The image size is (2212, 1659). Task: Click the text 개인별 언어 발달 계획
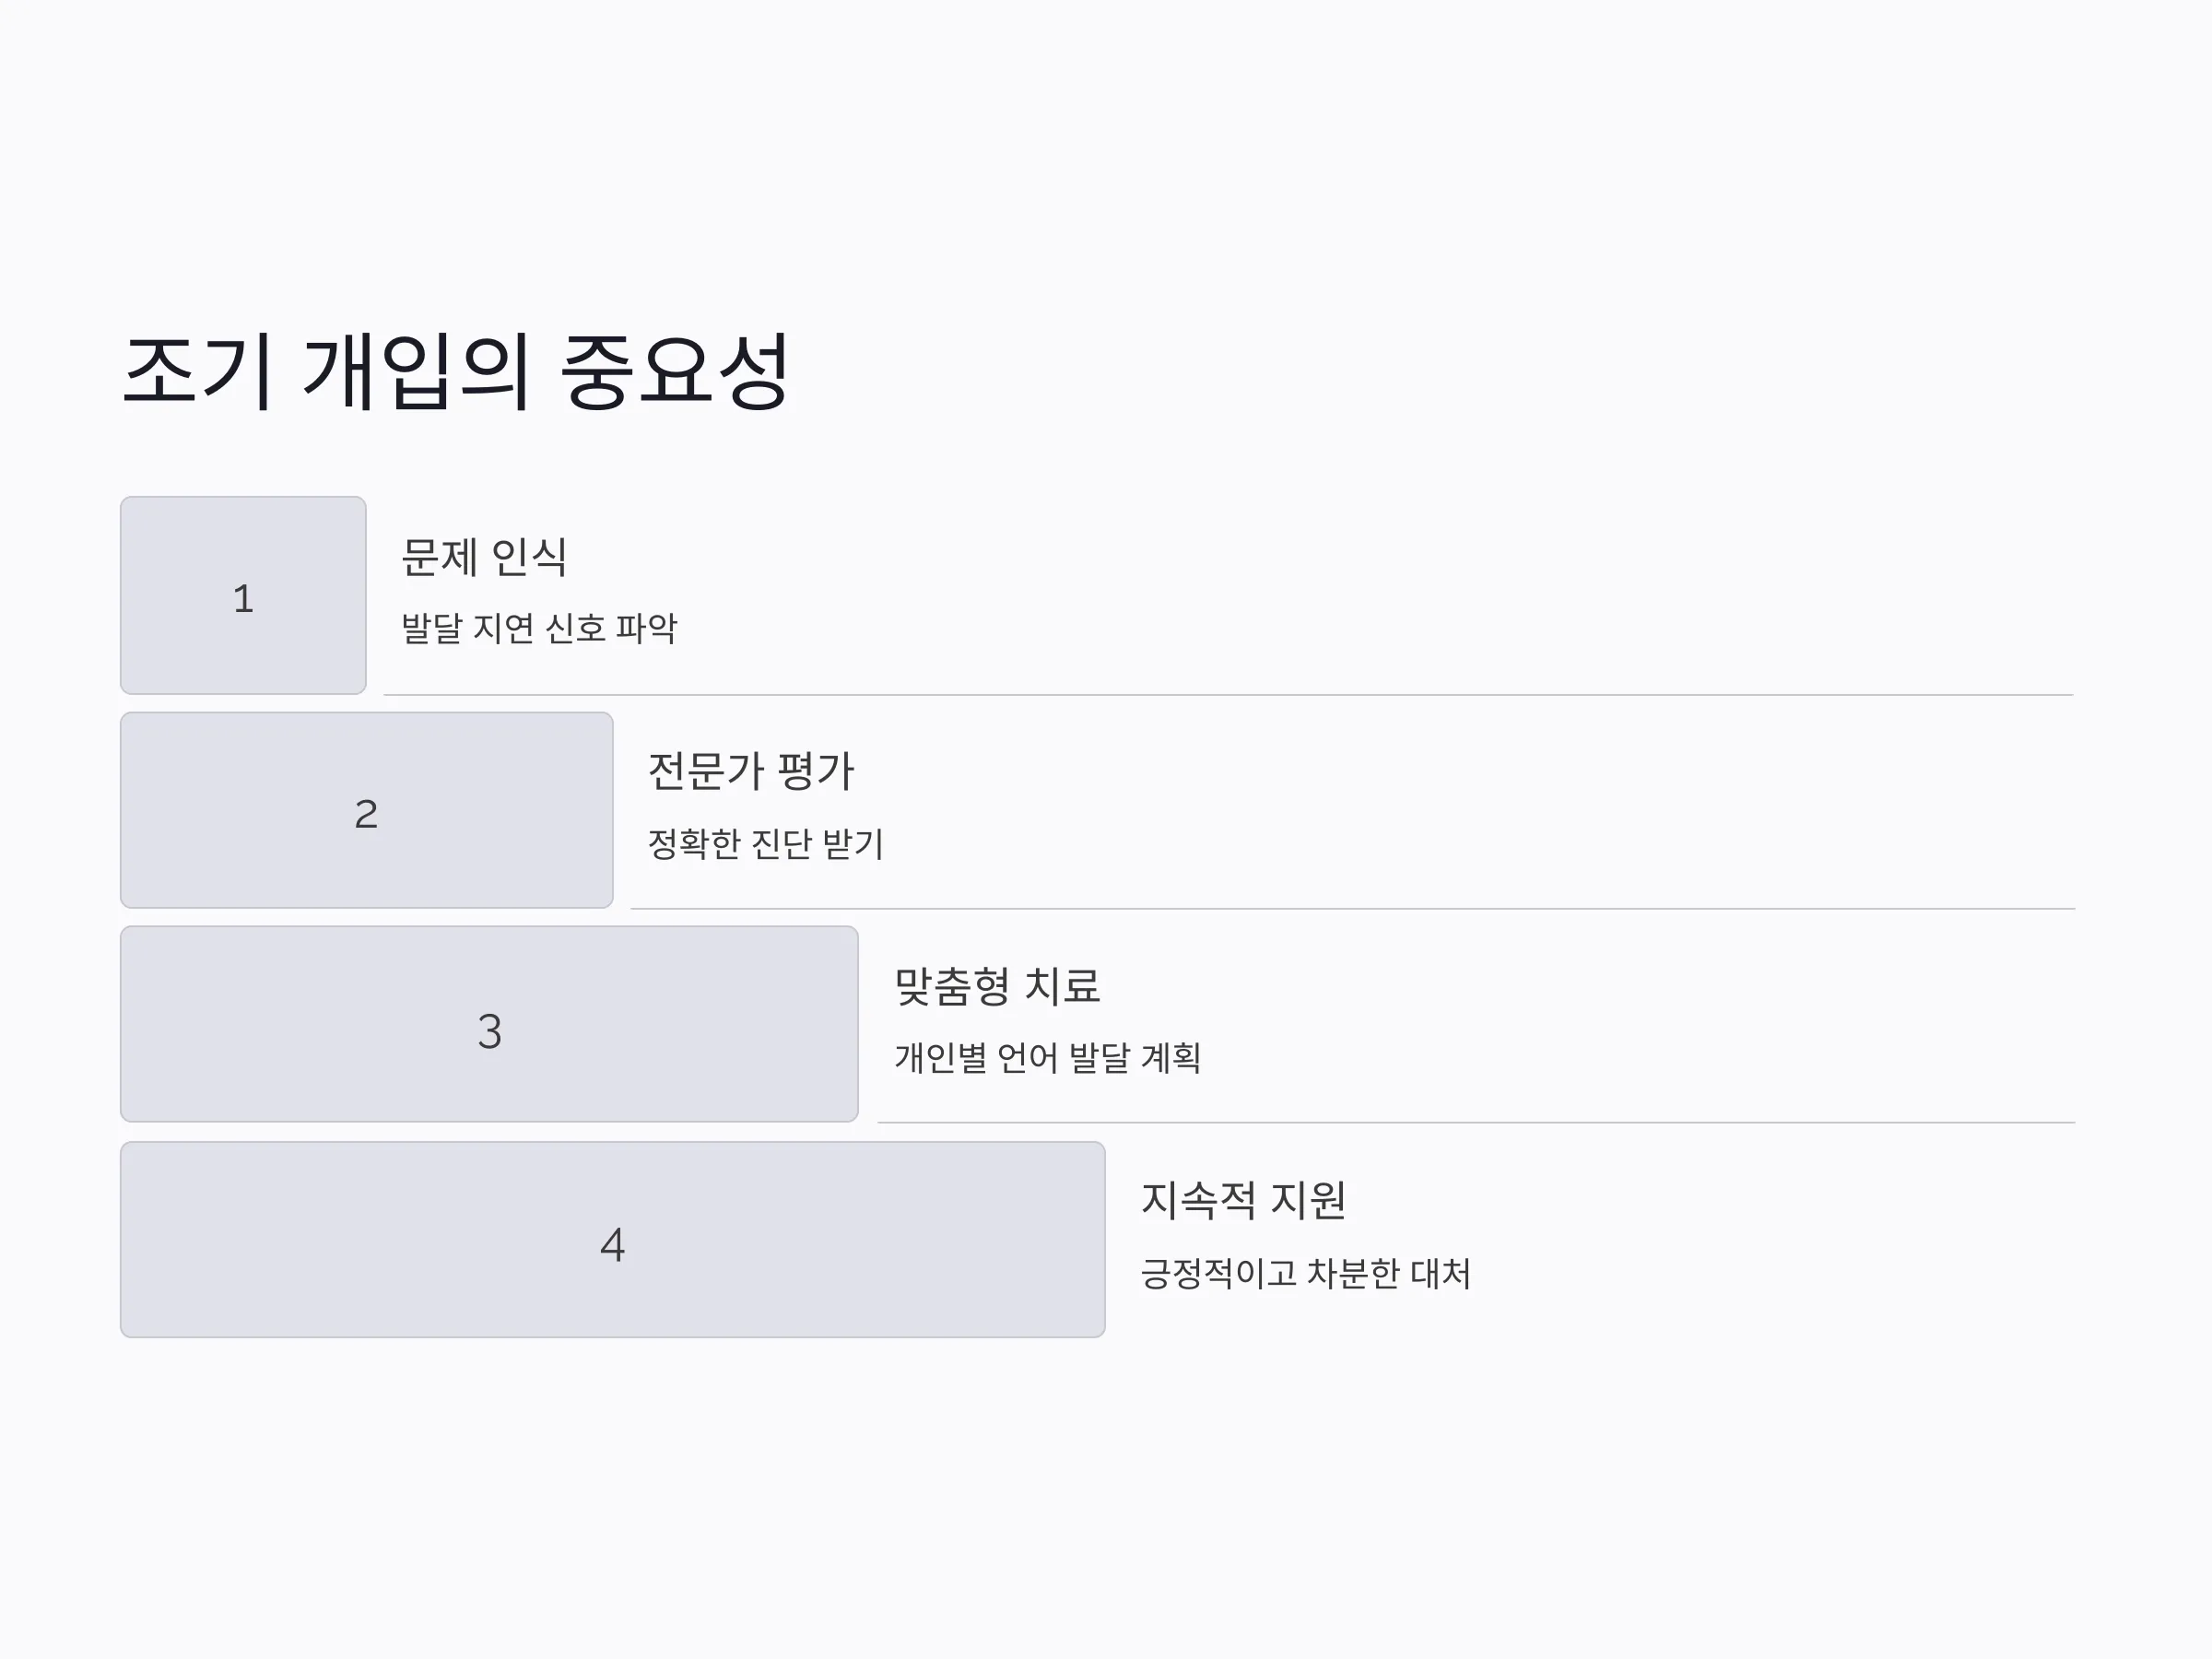[x=1047, y=1057]
